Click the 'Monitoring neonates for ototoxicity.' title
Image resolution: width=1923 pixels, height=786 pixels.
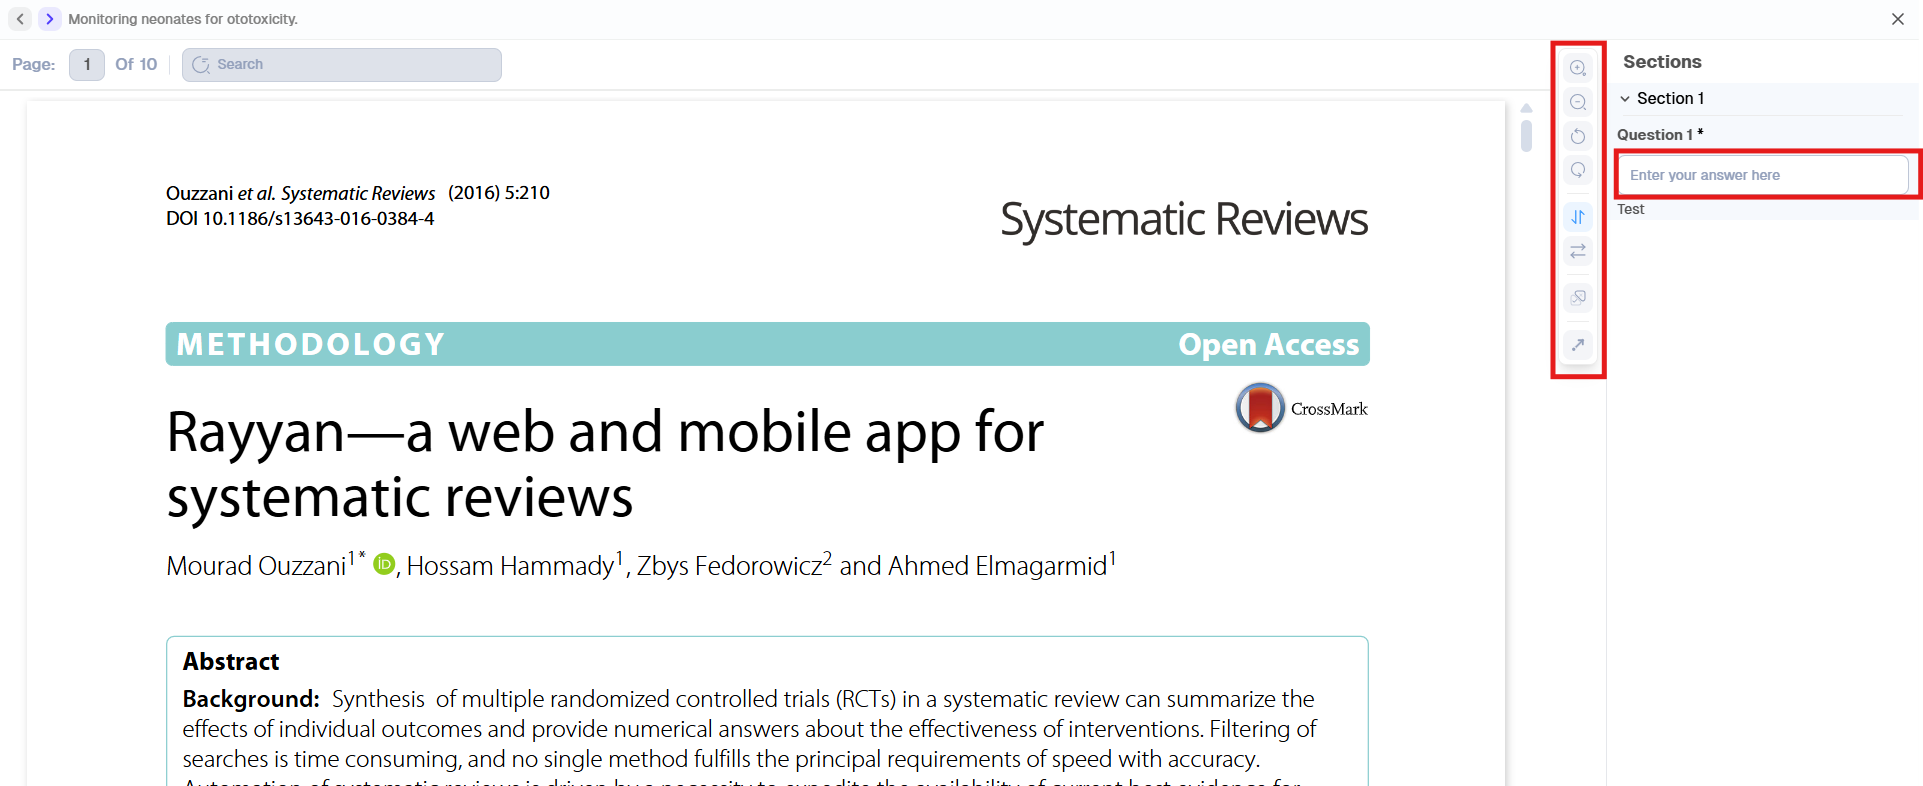tap(183, 19)
